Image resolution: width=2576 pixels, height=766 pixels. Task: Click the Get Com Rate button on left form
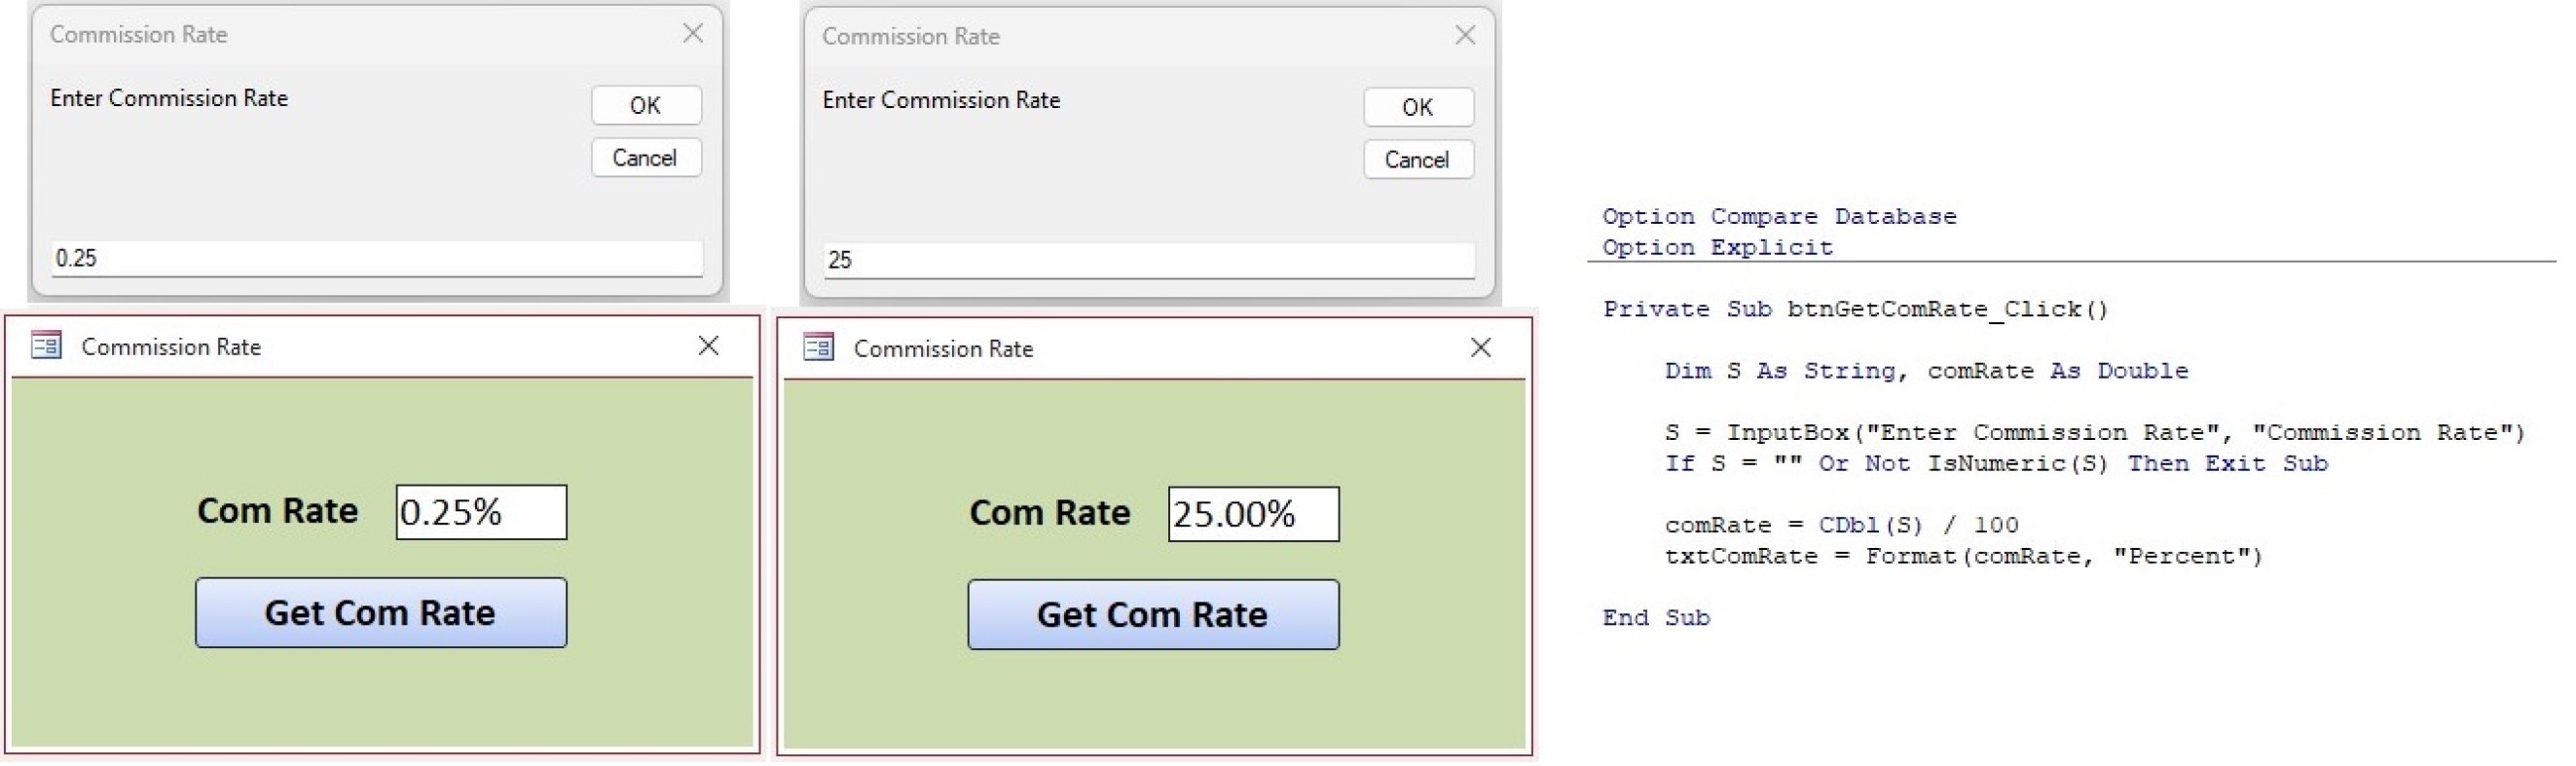[380, 612]
